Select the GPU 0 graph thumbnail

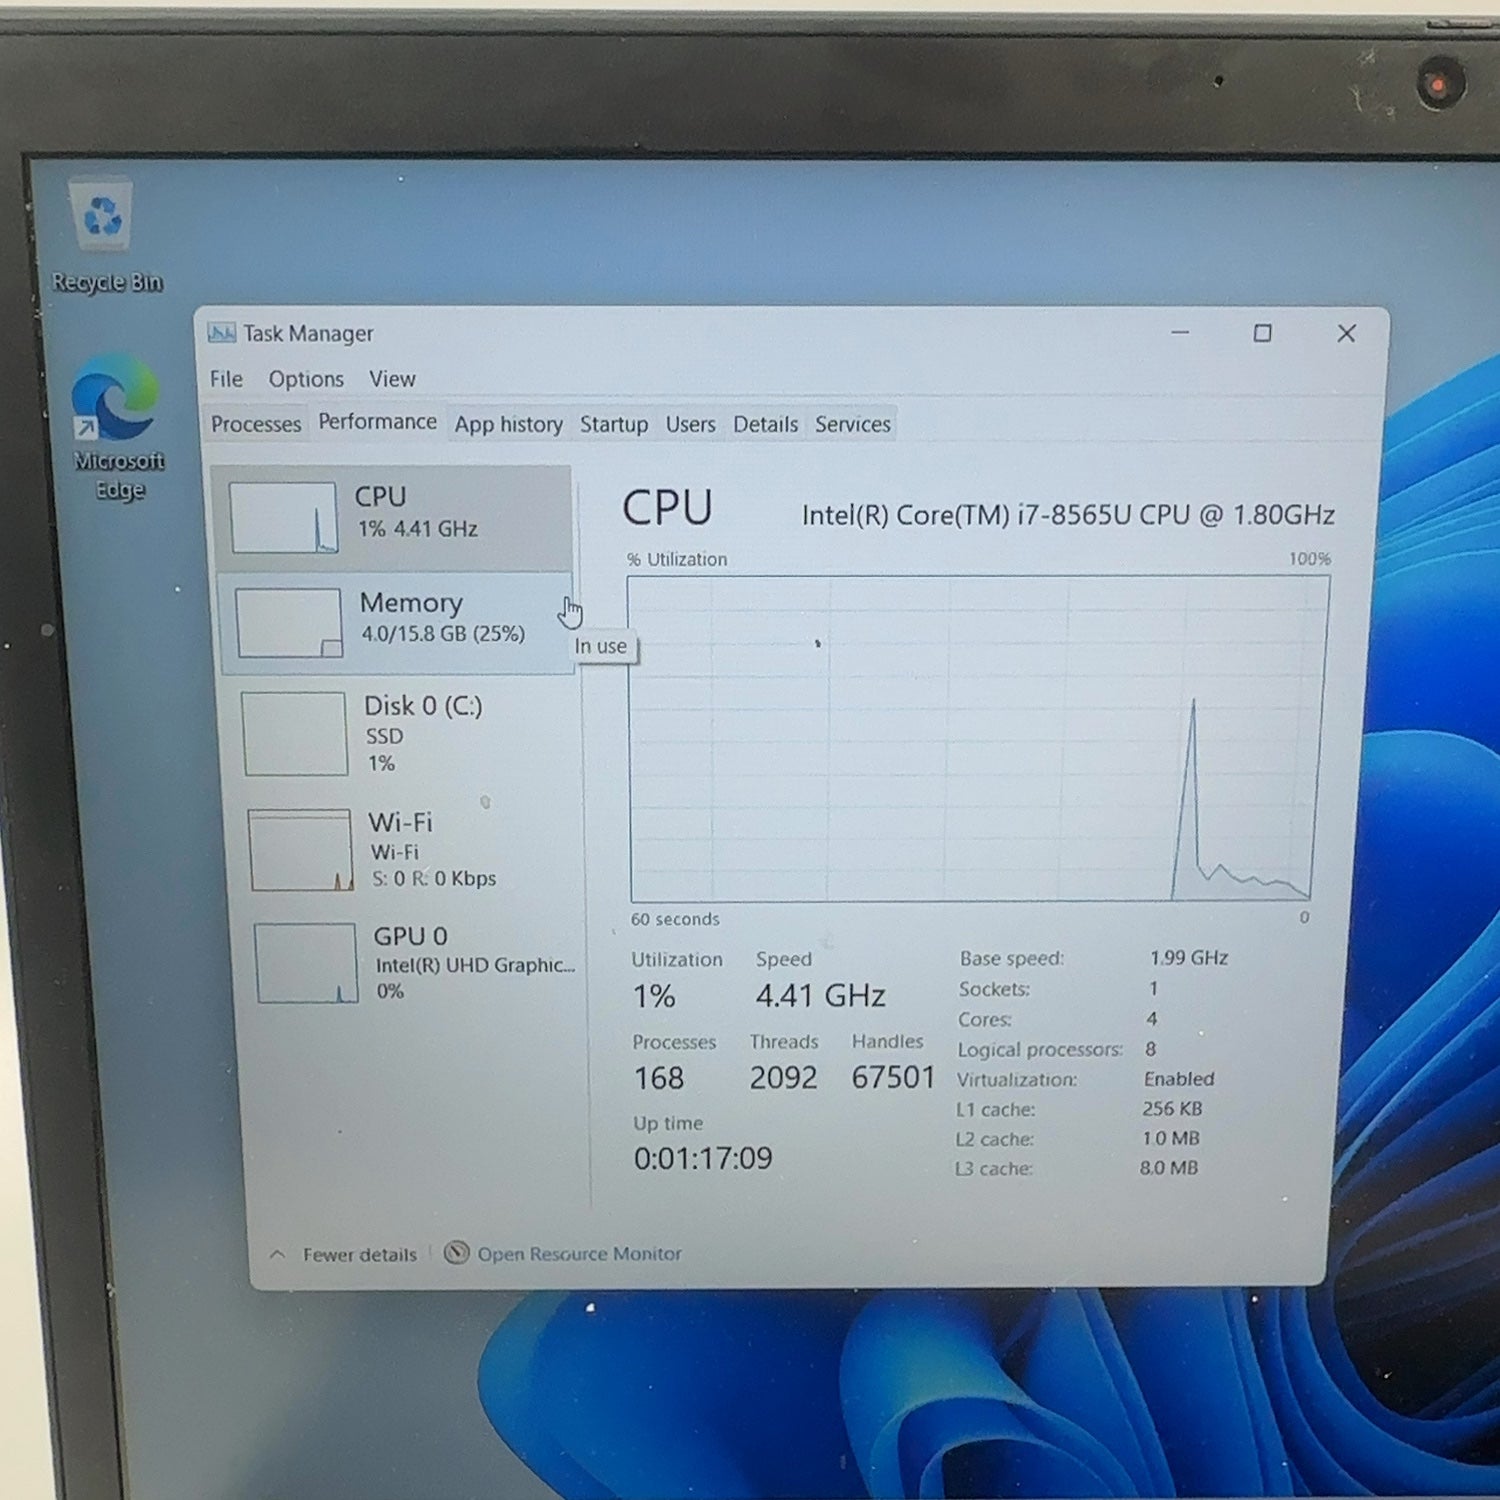[306, 963]
